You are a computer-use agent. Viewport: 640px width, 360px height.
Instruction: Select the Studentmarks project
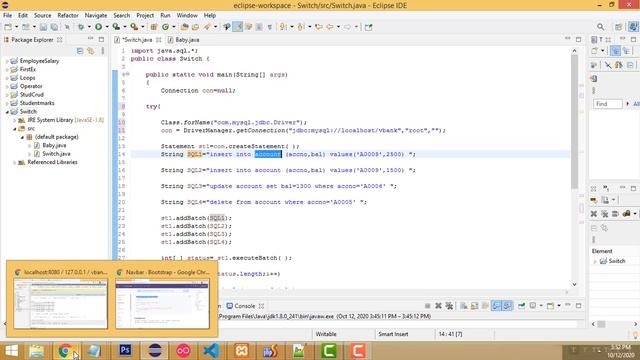tap(37, 103)
